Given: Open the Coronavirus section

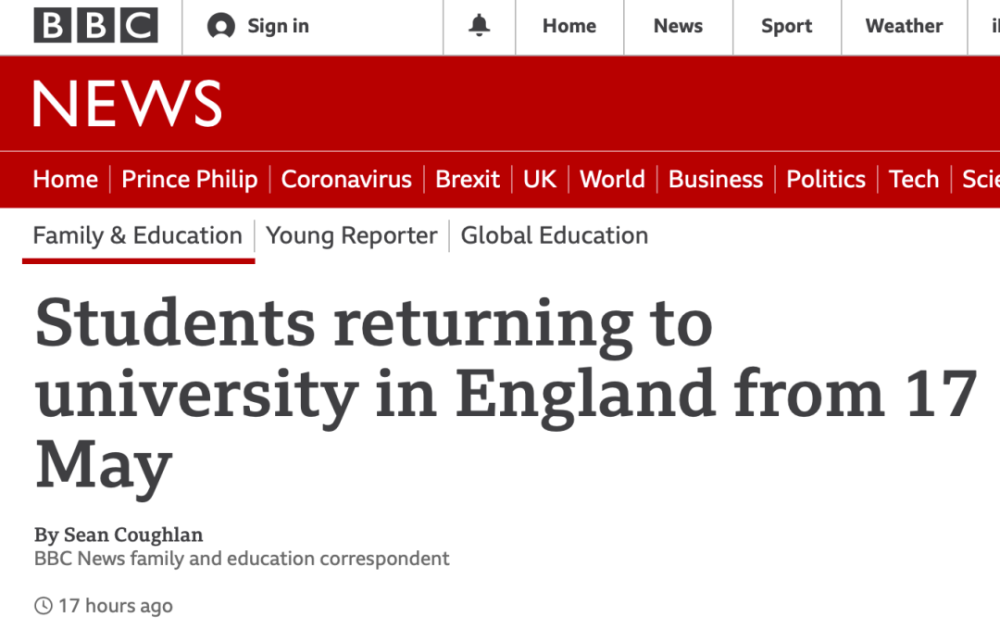Looking at the screenshot, I should 346,179.
